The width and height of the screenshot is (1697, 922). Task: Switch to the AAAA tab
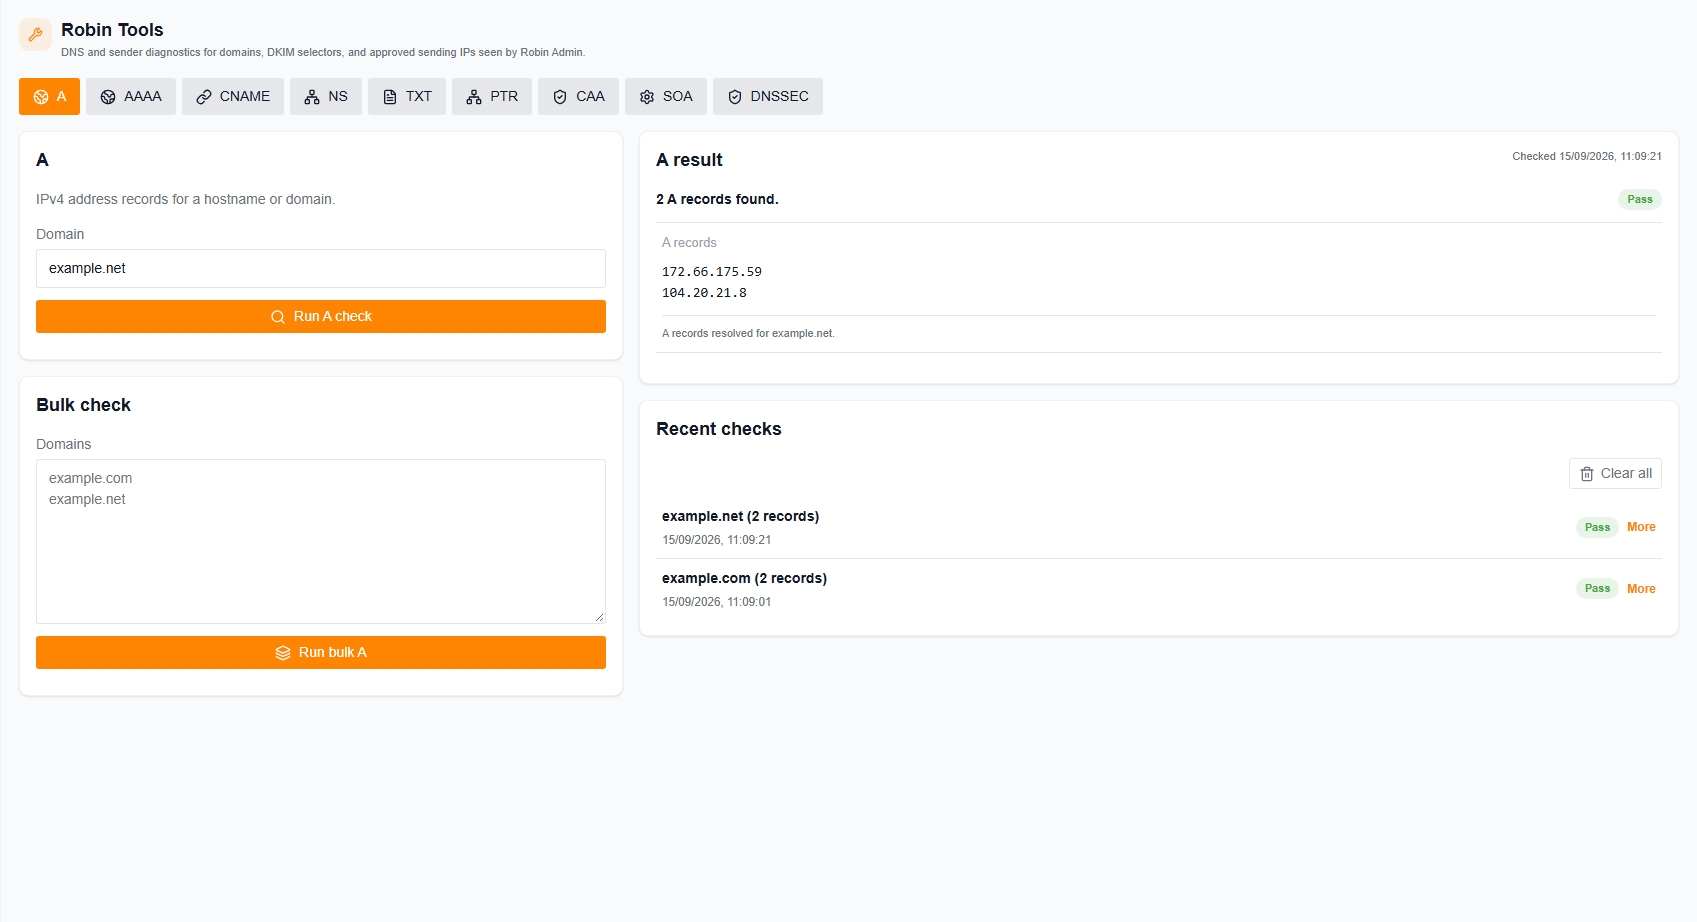point(131,96)
